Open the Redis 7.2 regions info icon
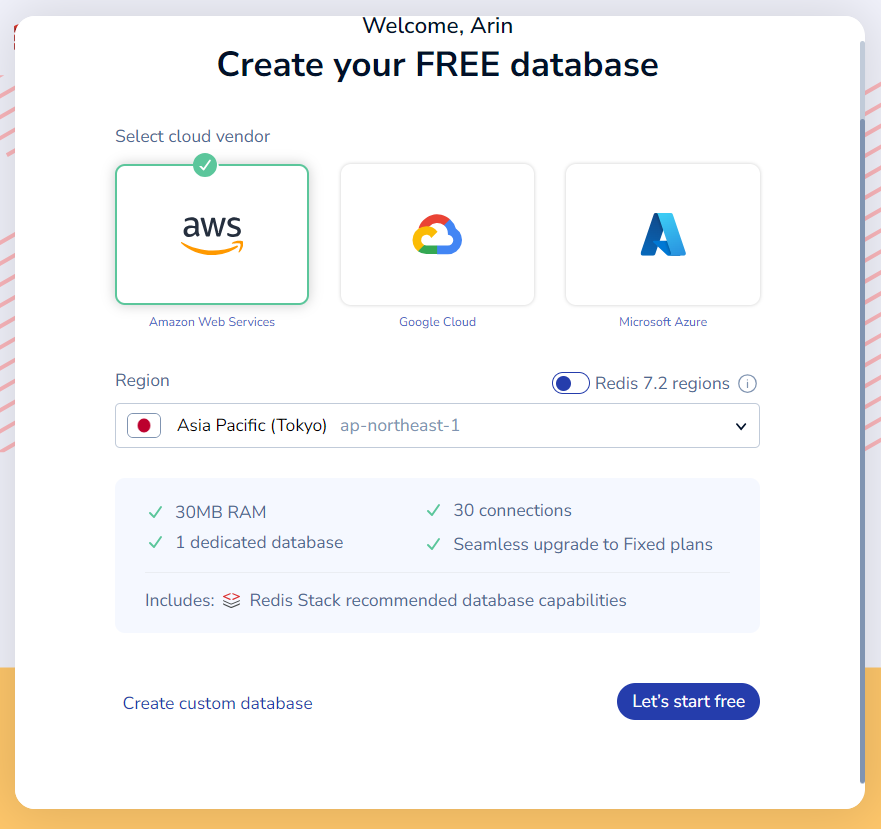This screenshot has width=881, height=829. [x=747, y=384]
